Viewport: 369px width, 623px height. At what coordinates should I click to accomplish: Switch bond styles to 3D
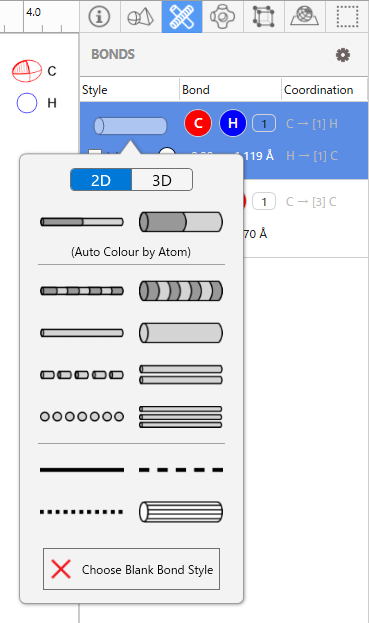(162, 180)
